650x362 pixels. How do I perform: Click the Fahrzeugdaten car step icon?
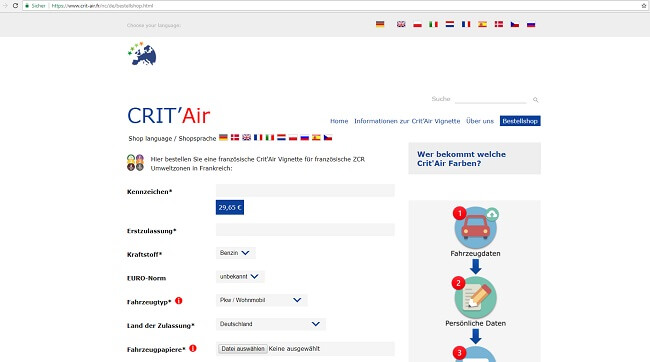tap(475, 227)
